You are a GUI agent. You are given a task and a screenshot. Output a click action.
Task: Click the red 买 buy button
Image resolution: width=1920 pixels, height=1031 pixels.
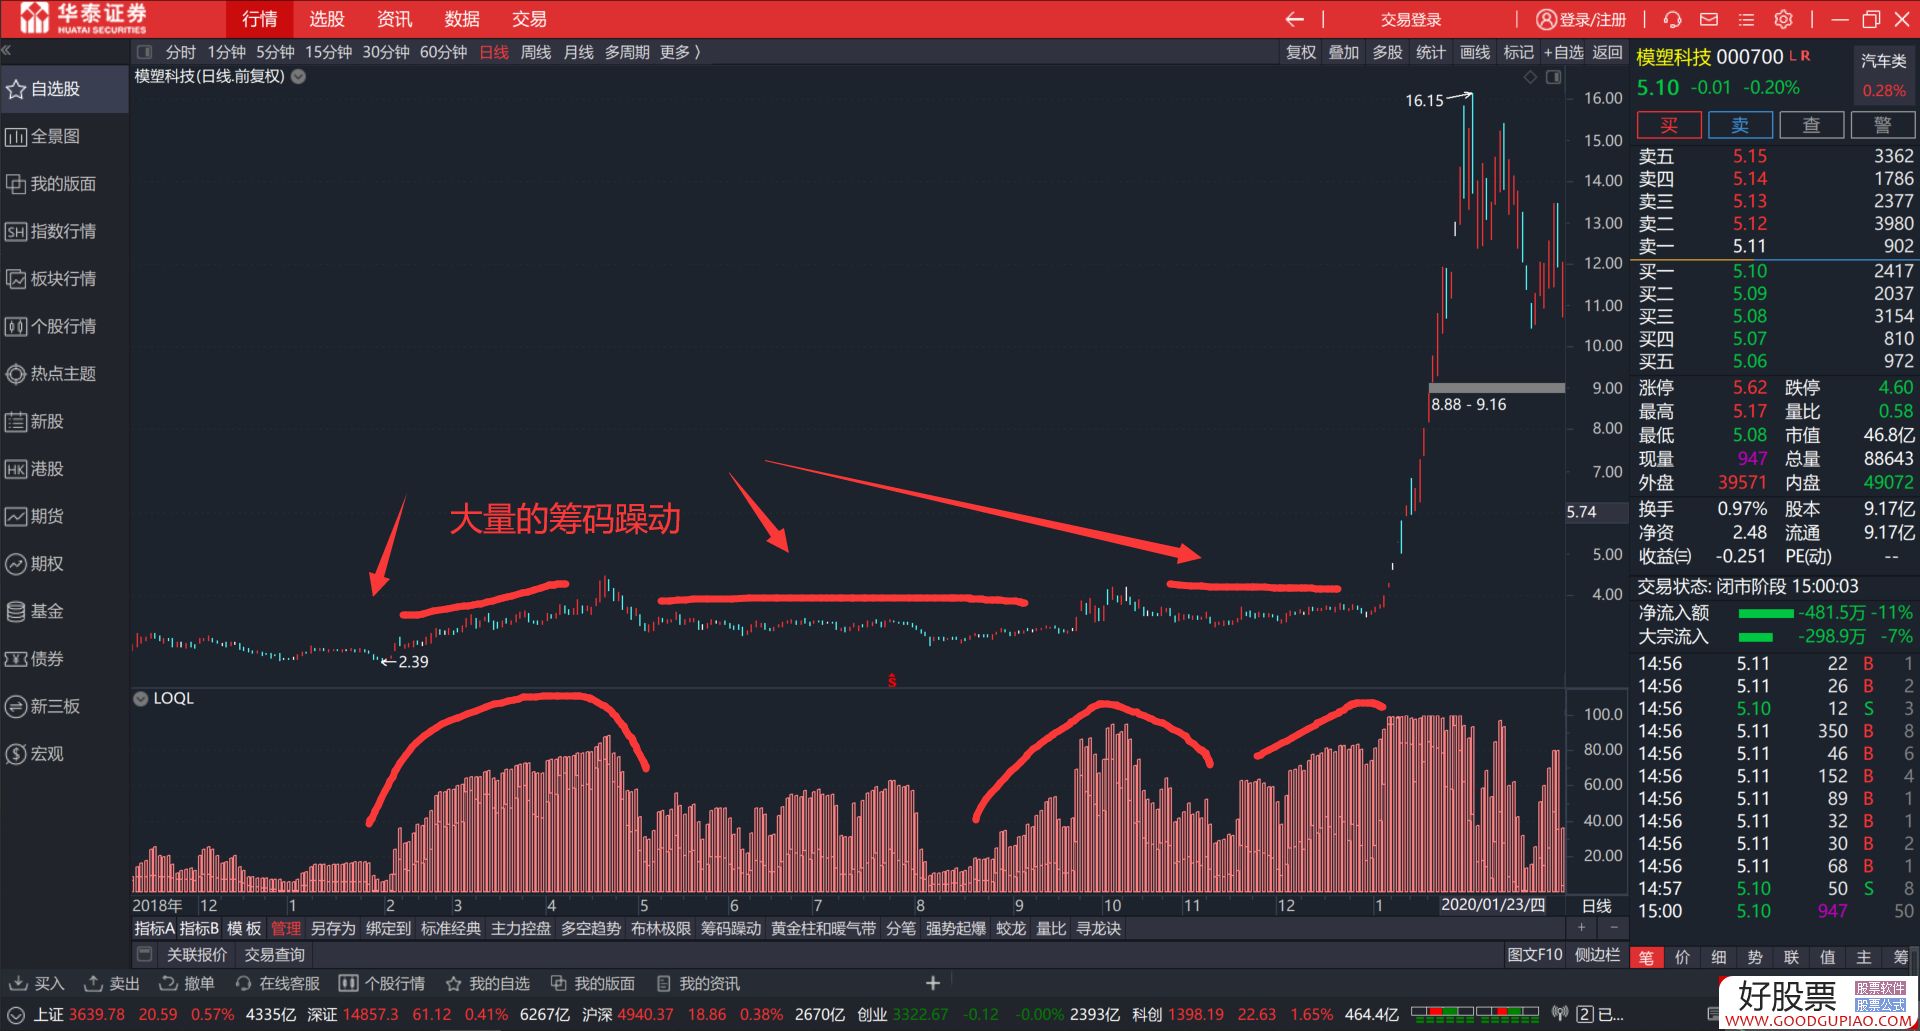[x=1668, y=125]
